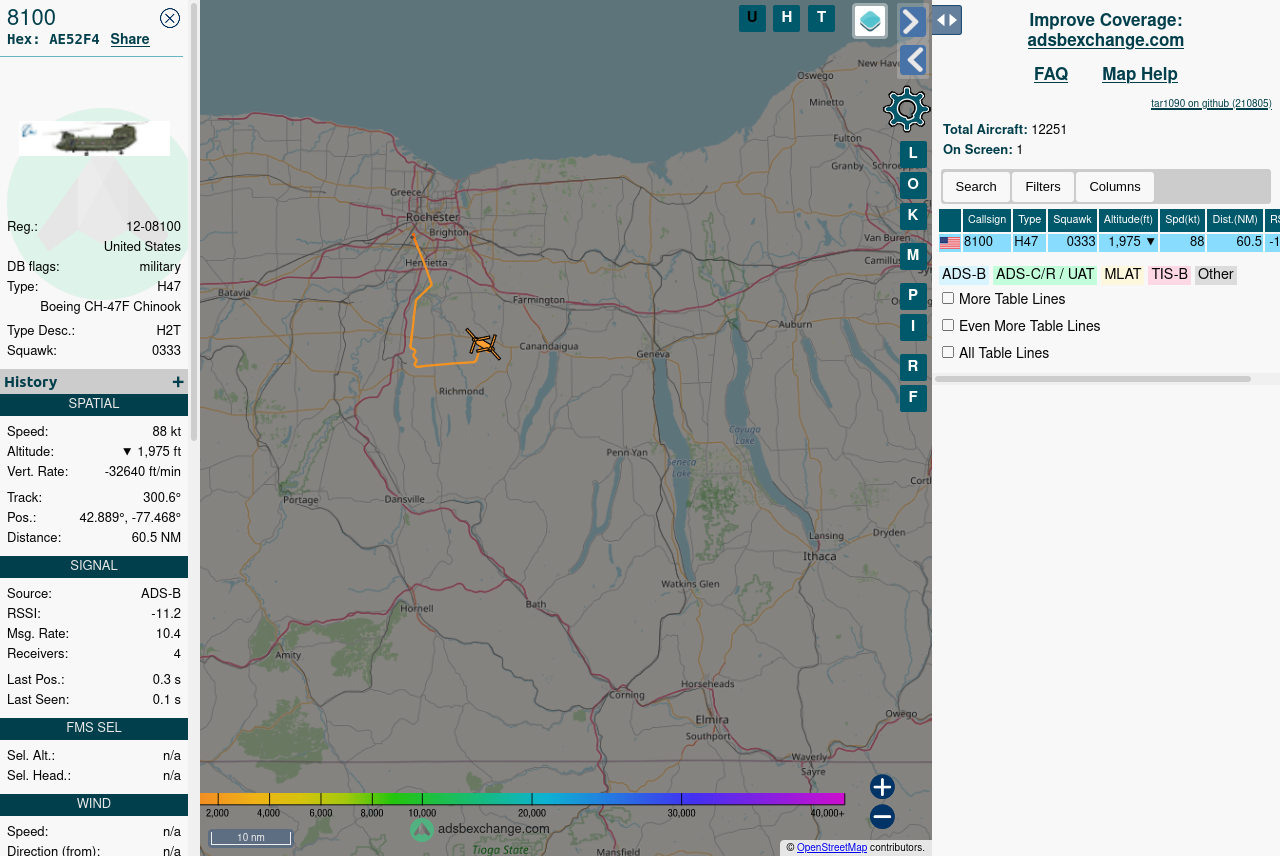Screen dimensions: 1280x856
Task: Enable All Table Lines checkbox
Action: click(948, 352)
